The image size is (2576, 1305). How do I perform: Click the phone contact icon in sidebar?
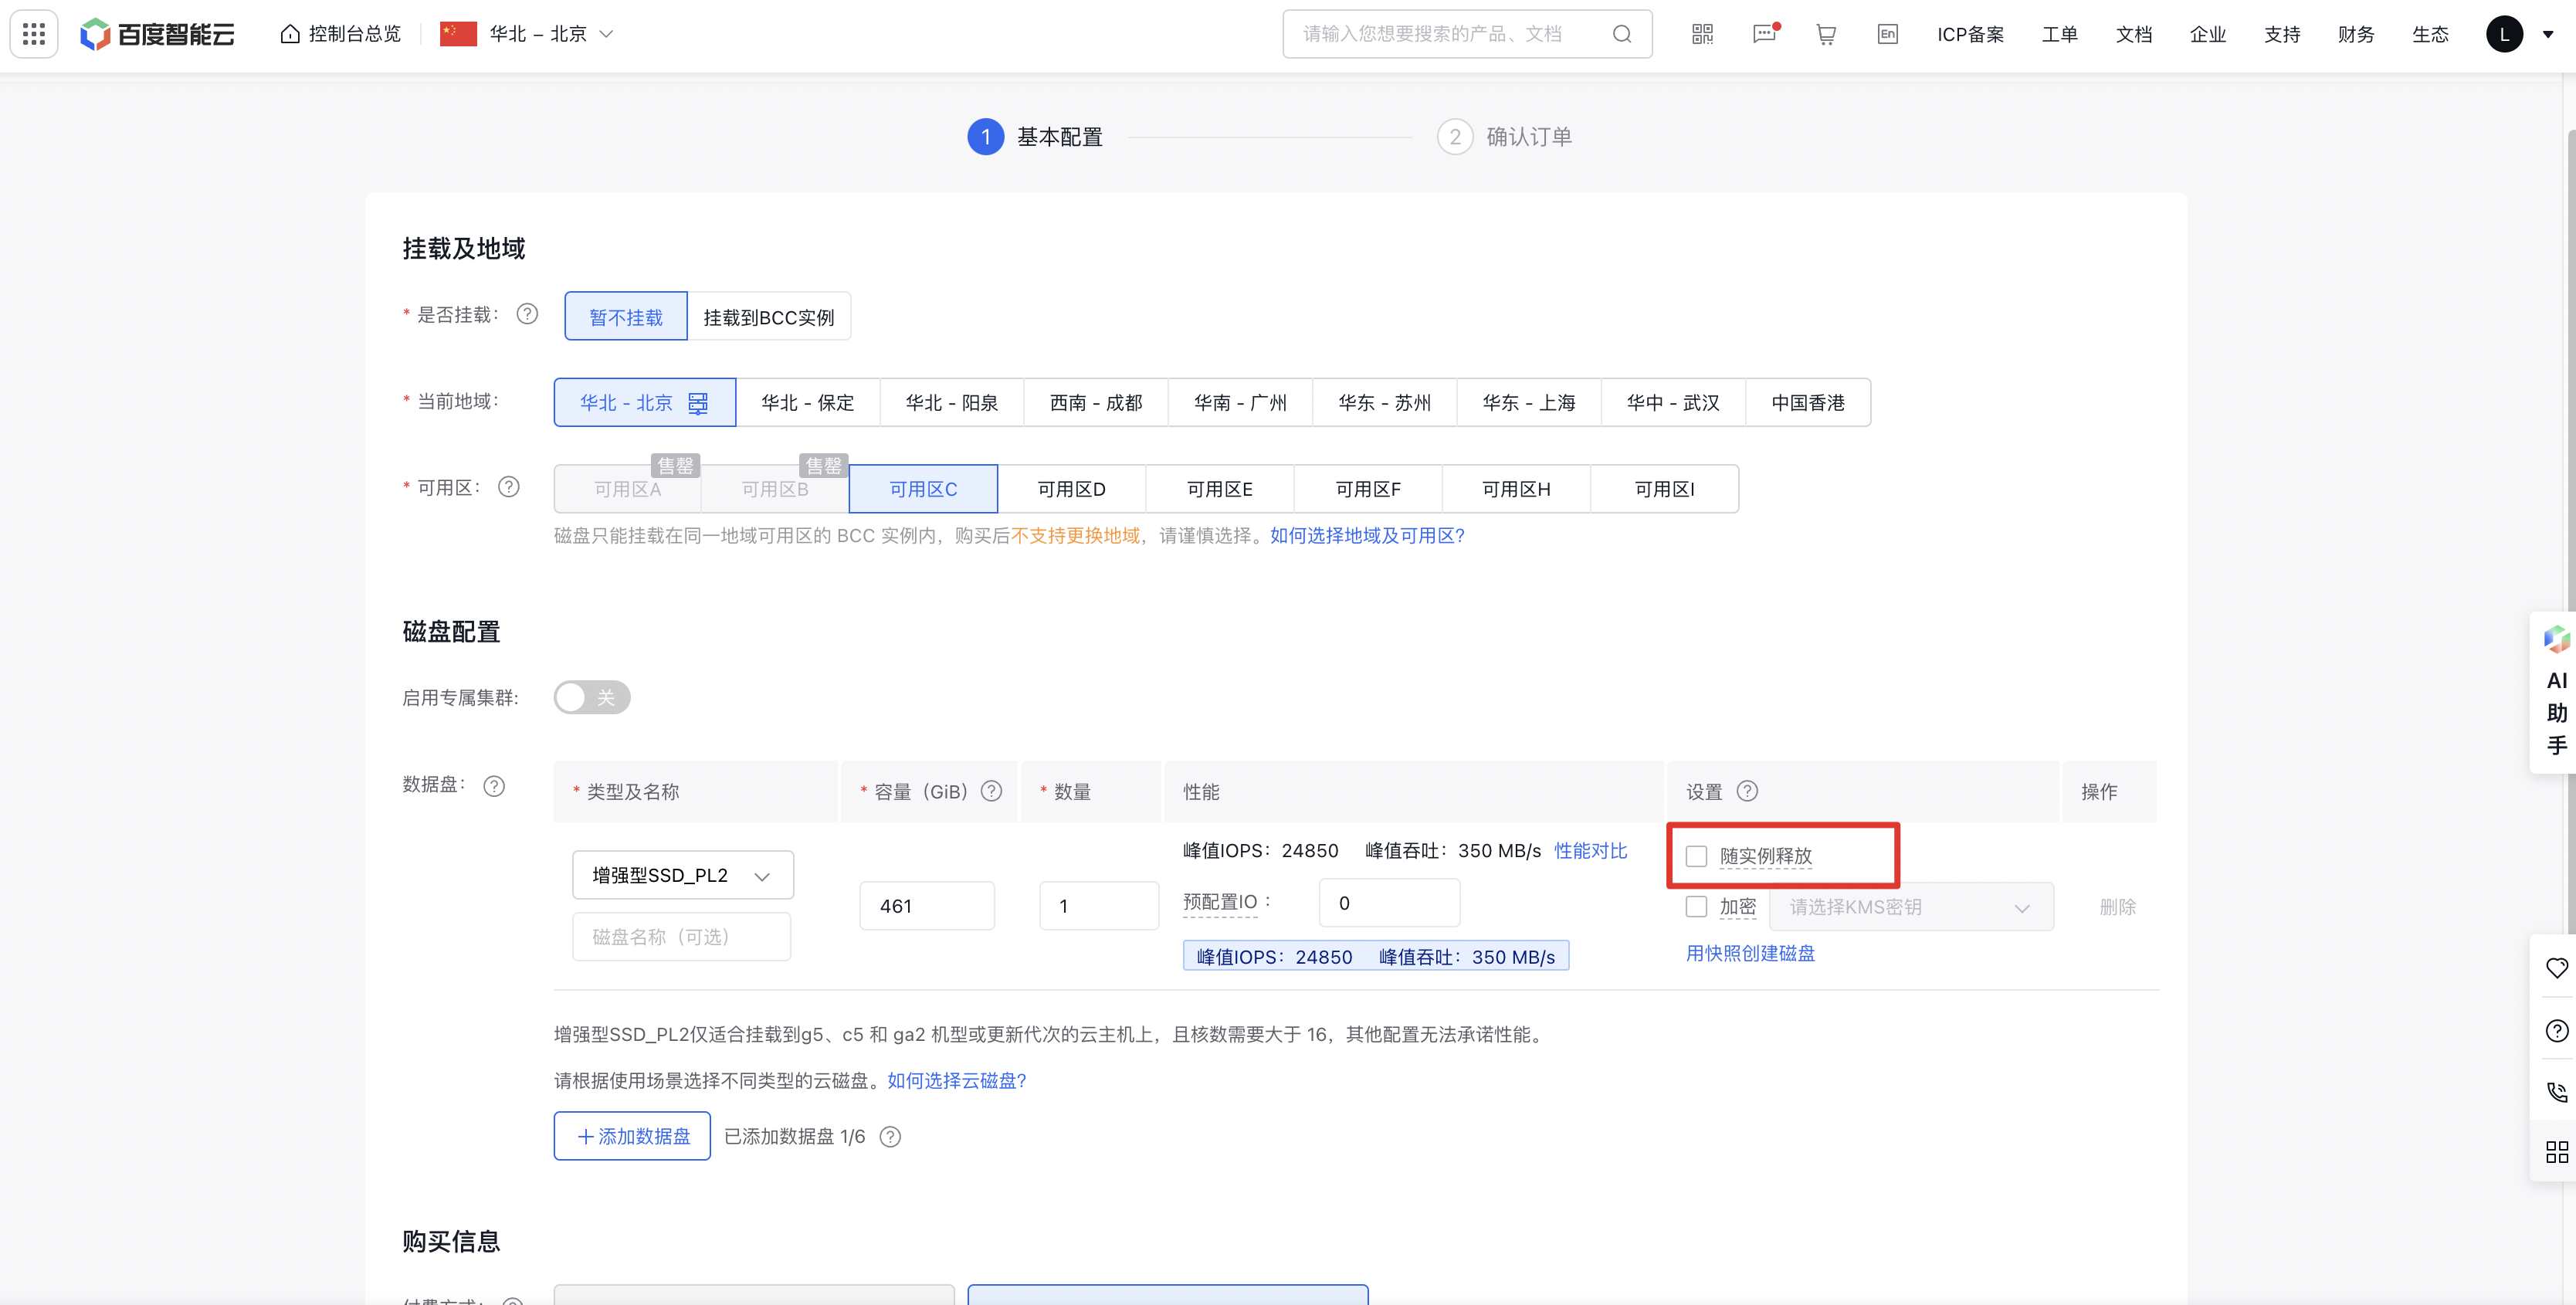coord(2556,1092)
